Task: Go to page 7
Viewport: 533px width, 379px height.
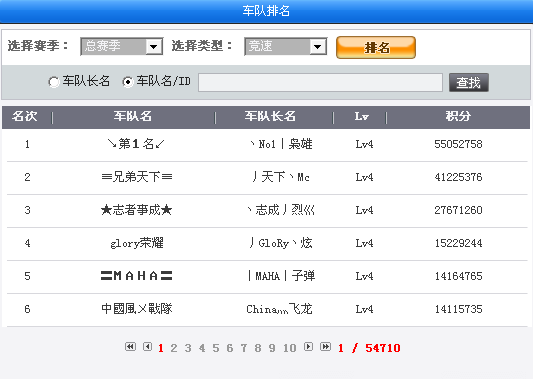Action: coord(244,348)
